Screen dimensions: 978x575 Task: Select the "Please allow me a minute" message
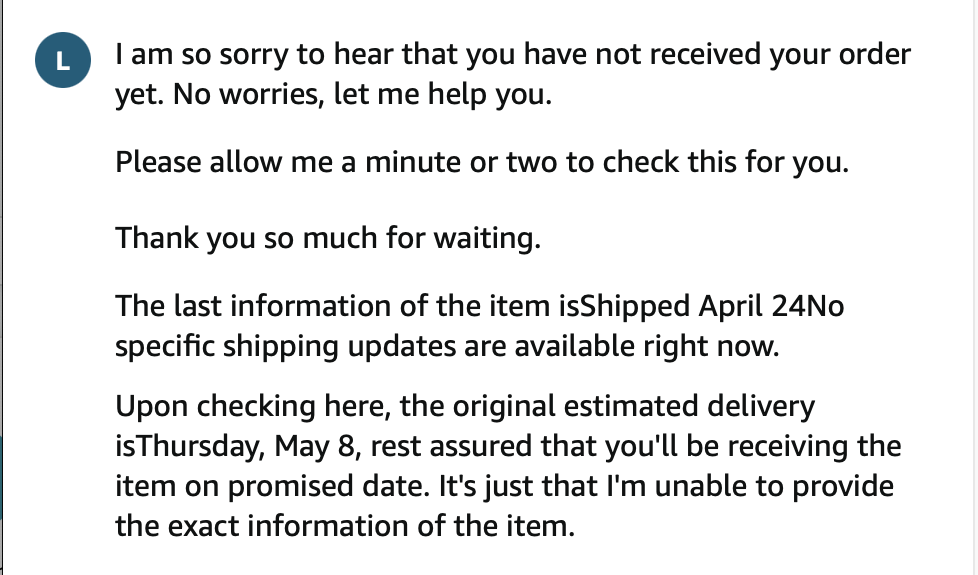pos(482,162)
